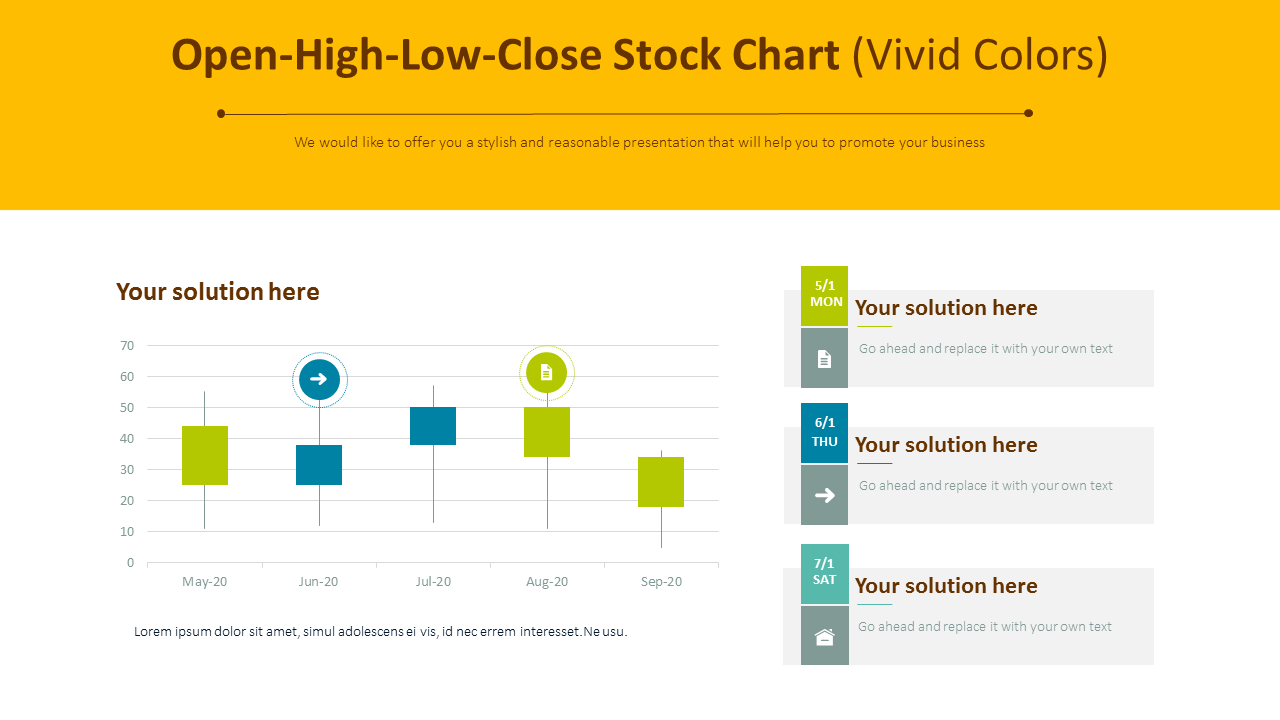
Task: Select the May-20 green candlestick bar
Action: point(205,455)
